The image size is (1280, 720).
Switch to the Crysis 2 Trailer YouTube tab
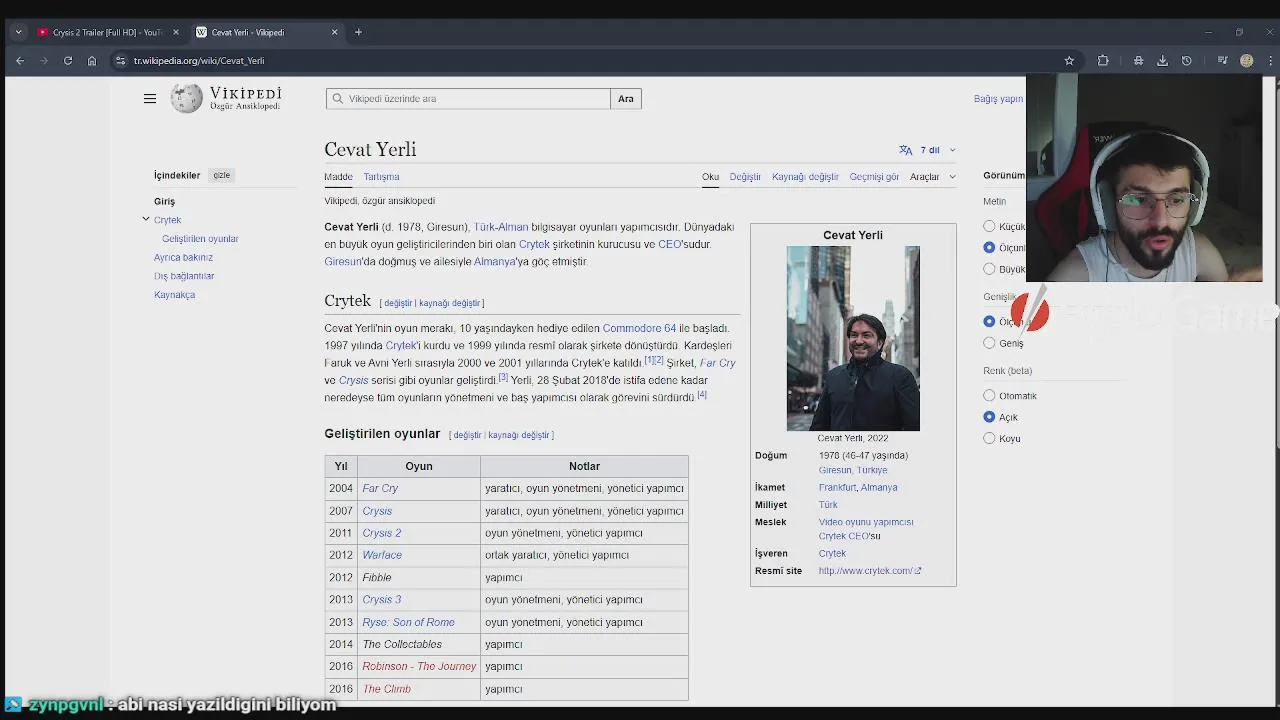105,32
